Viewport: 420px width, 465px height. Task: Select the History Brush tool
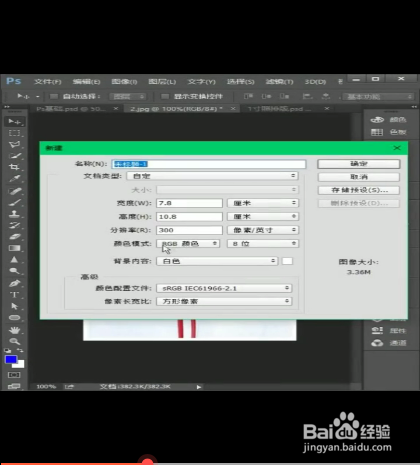14,225
